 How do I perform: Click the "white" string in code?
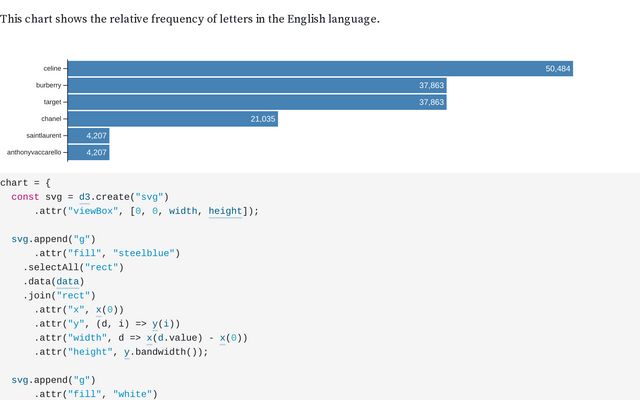132,394
